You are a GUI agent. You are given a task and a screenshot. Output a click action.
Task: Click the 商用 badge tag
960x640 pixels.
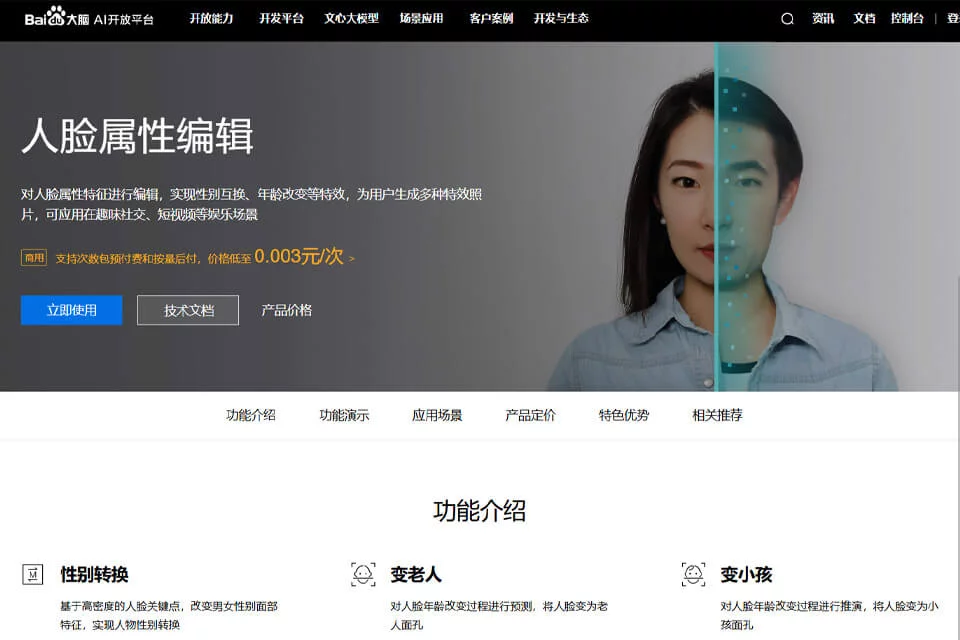(x=34, y=257)
